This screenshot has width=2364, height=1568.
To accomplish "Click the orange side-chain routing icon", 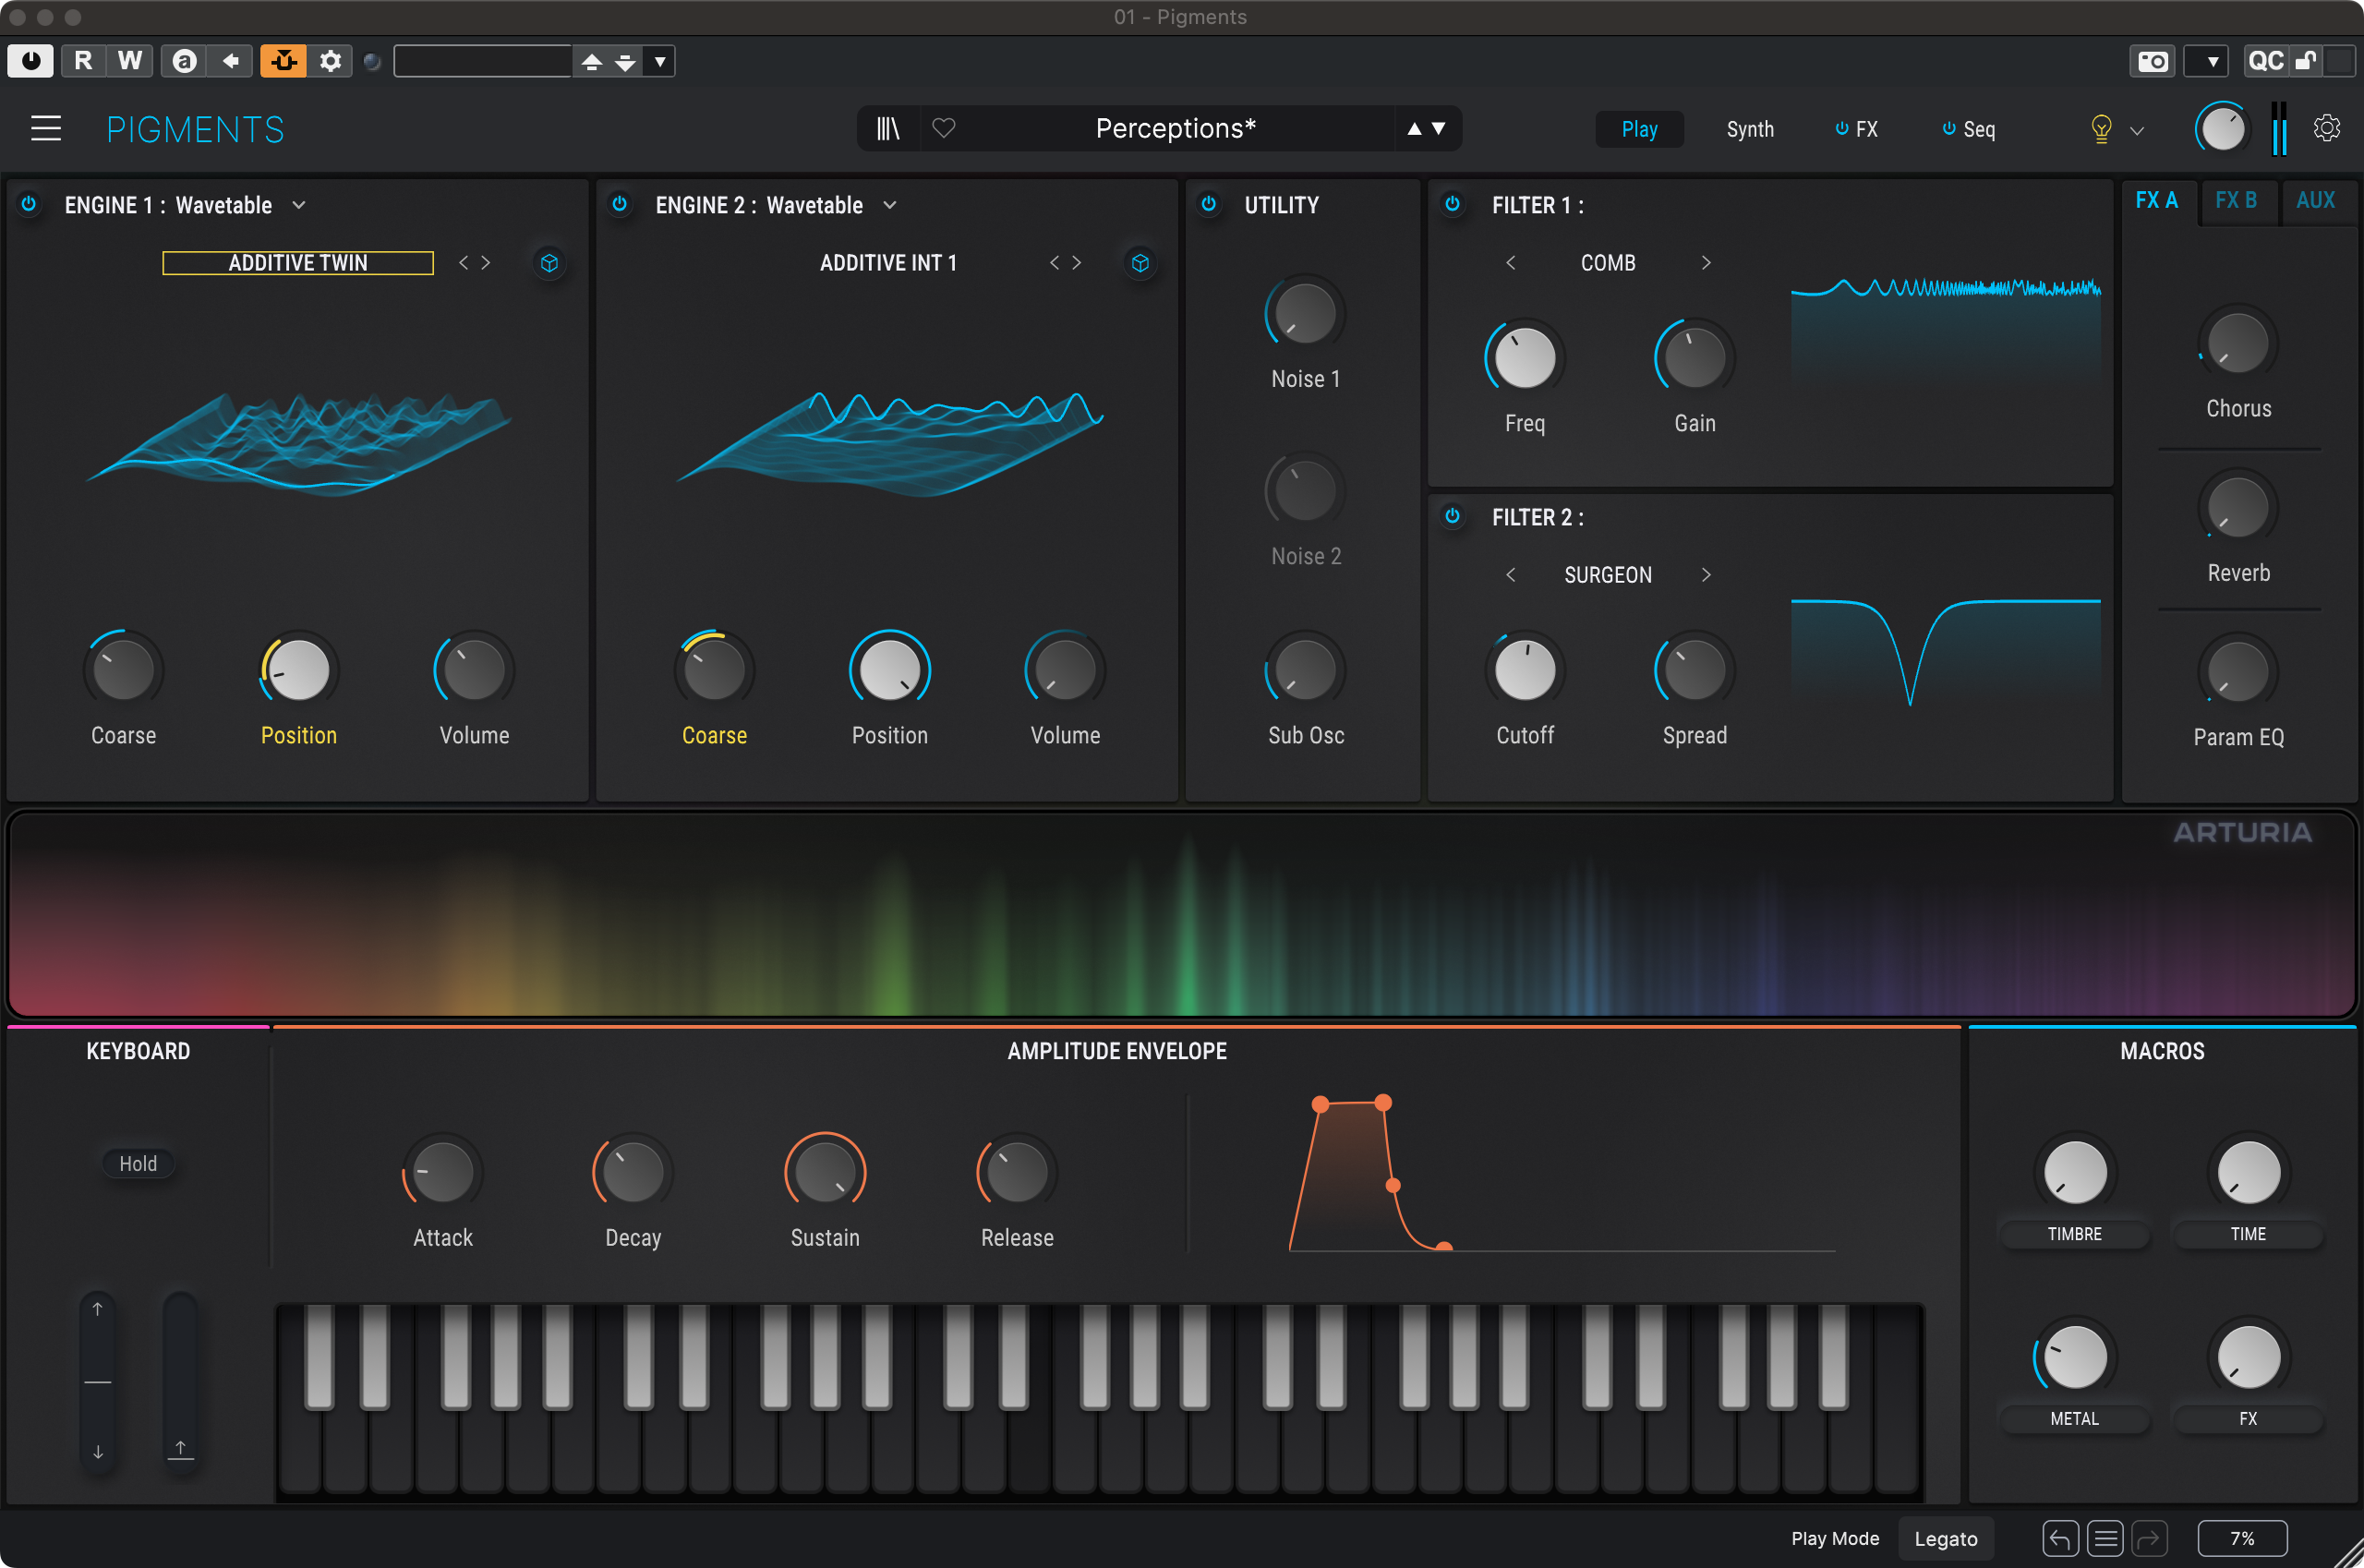I will coord(283,61).
